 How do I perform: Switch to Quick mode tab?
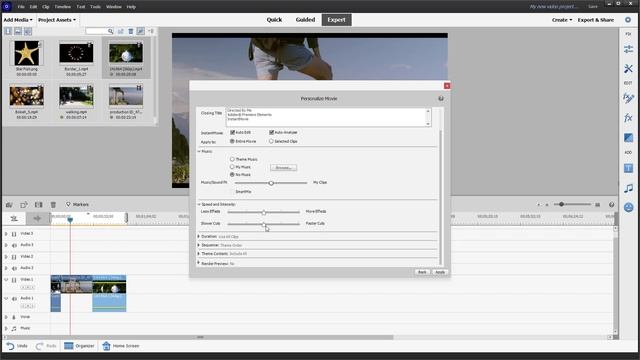pos(274,20)
